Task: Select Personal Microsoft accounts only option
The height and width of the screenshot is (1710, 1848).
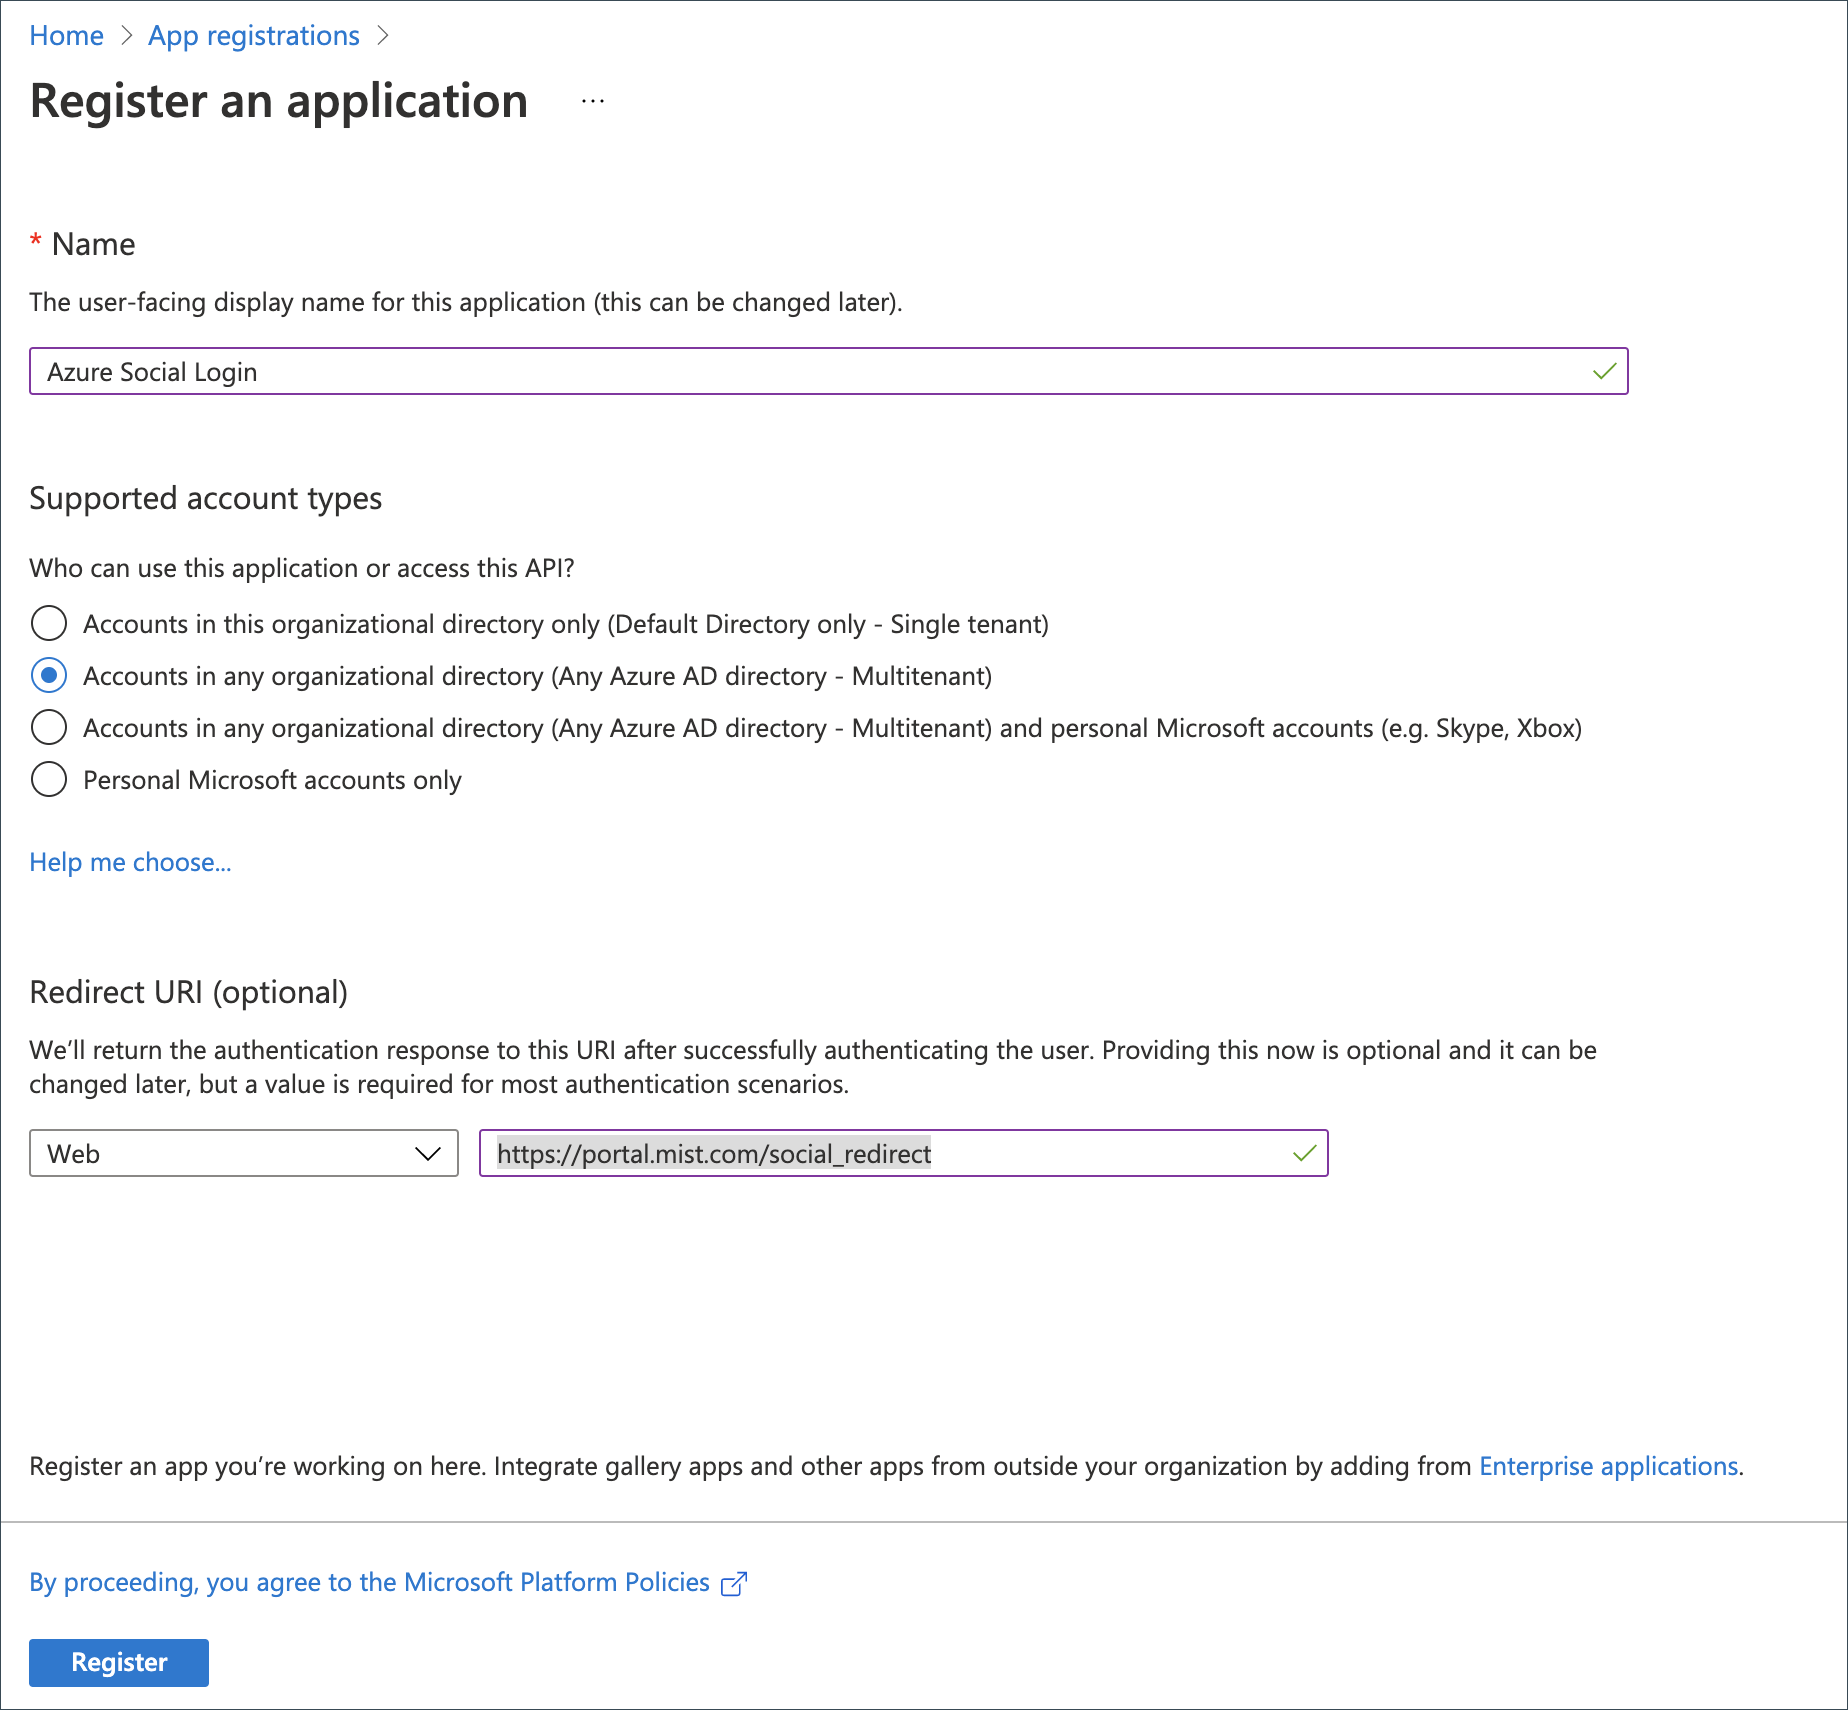Action: 49,780
